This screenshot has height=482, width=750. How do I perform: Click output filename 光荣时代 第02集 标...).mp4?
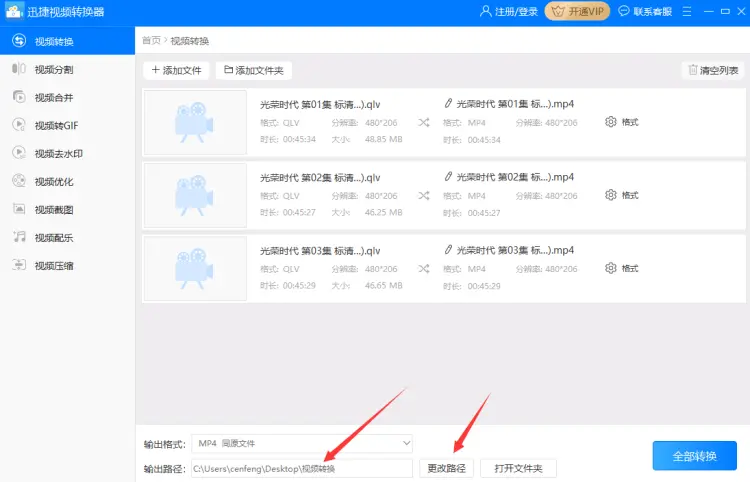pos(515,177)
